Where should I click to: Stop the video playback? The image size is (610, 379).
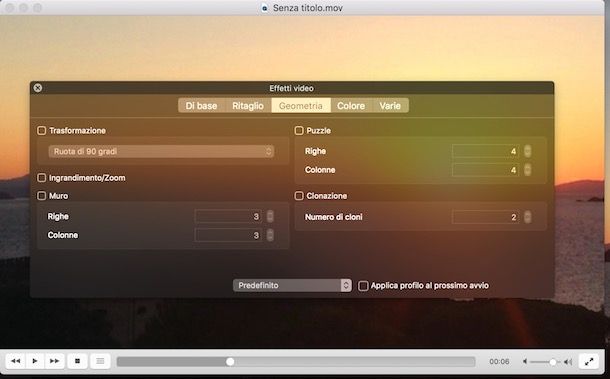point(77,361)
